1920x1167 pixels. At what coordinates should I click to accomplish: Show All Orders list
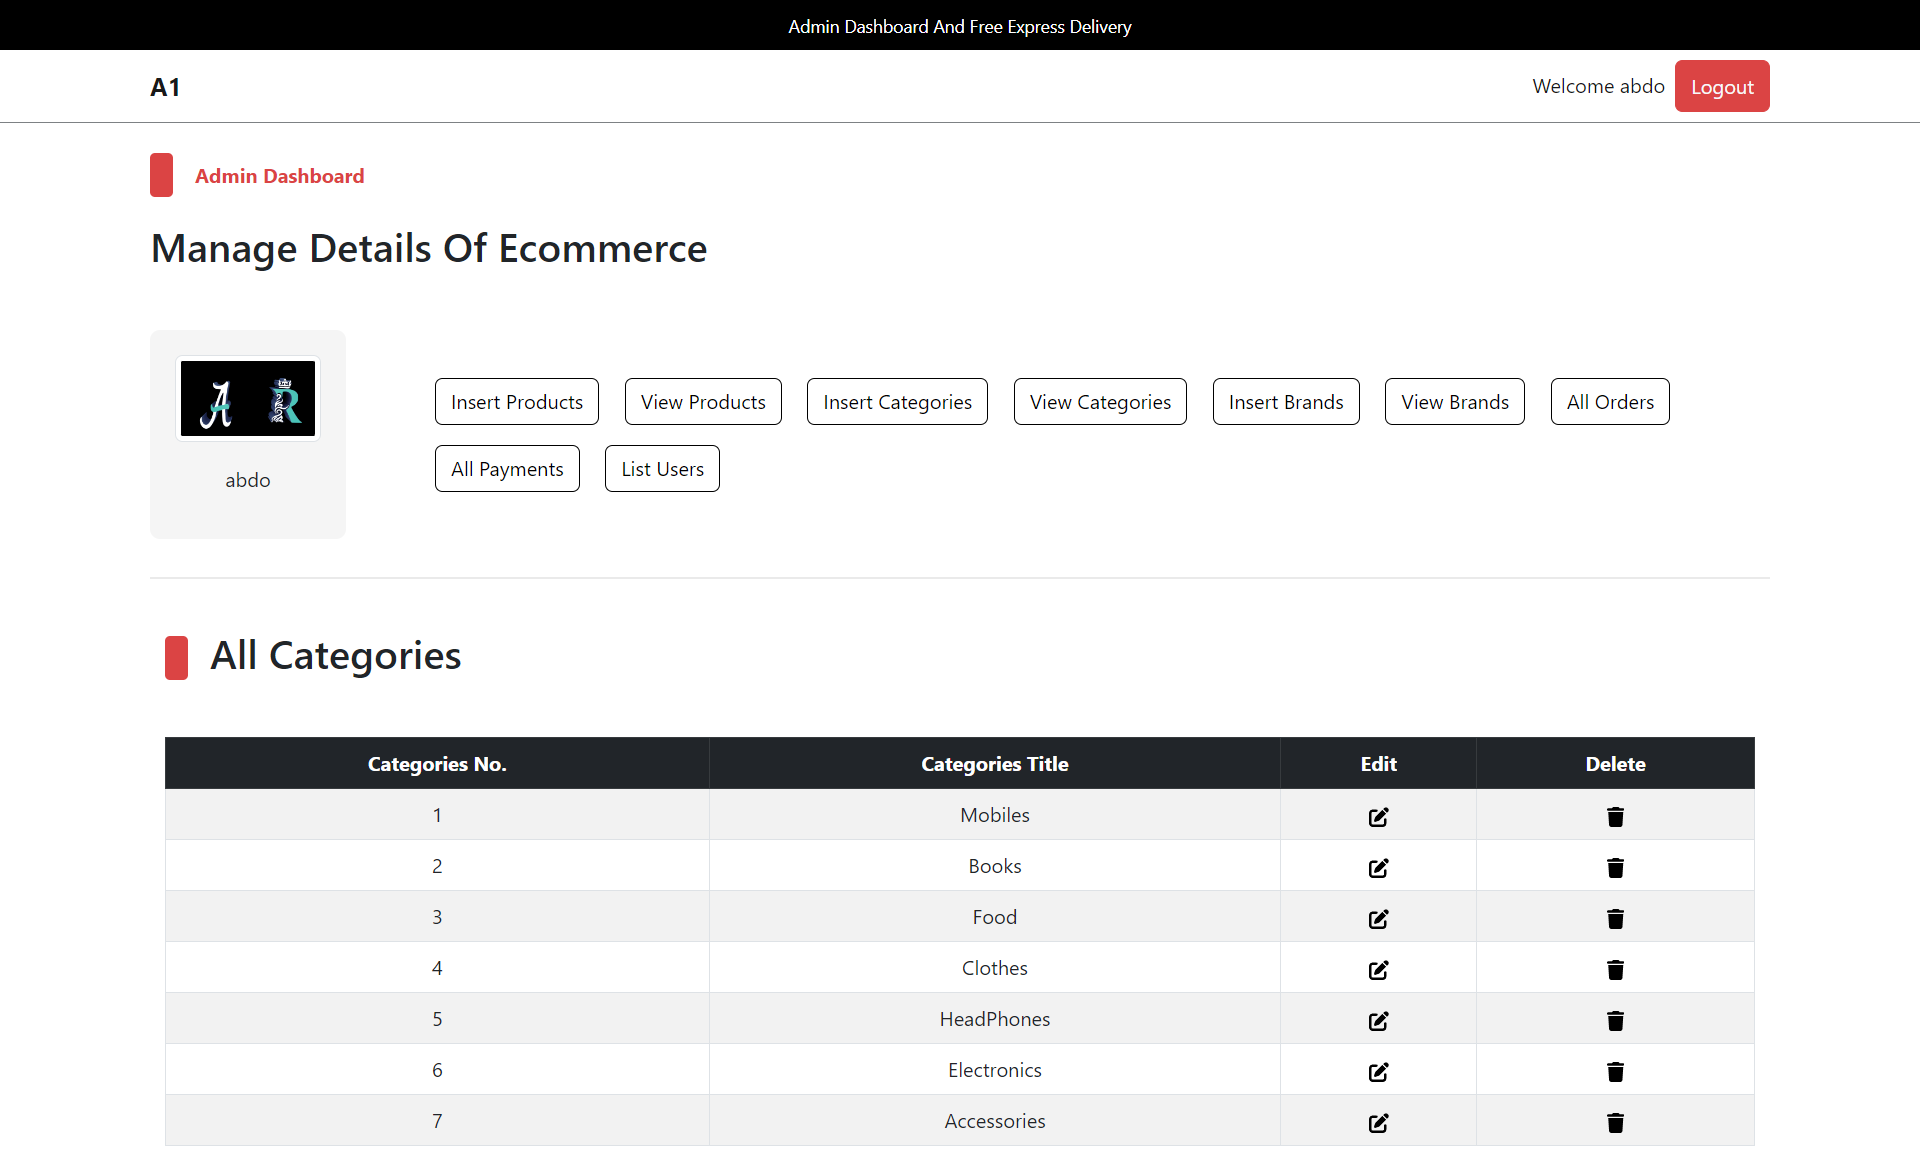pyautogui.click(x=1609, y=402)
